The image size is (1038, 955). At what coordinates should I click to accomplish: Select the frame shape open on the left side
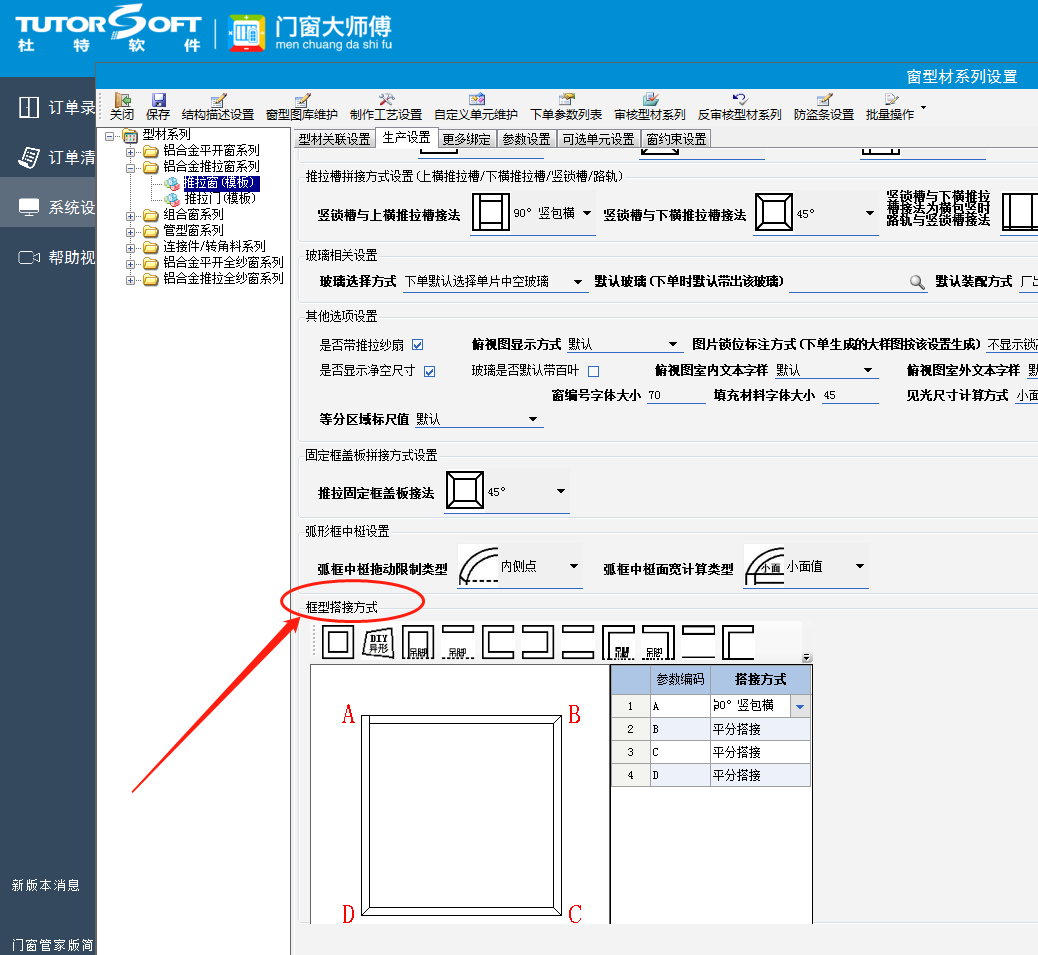538,642
